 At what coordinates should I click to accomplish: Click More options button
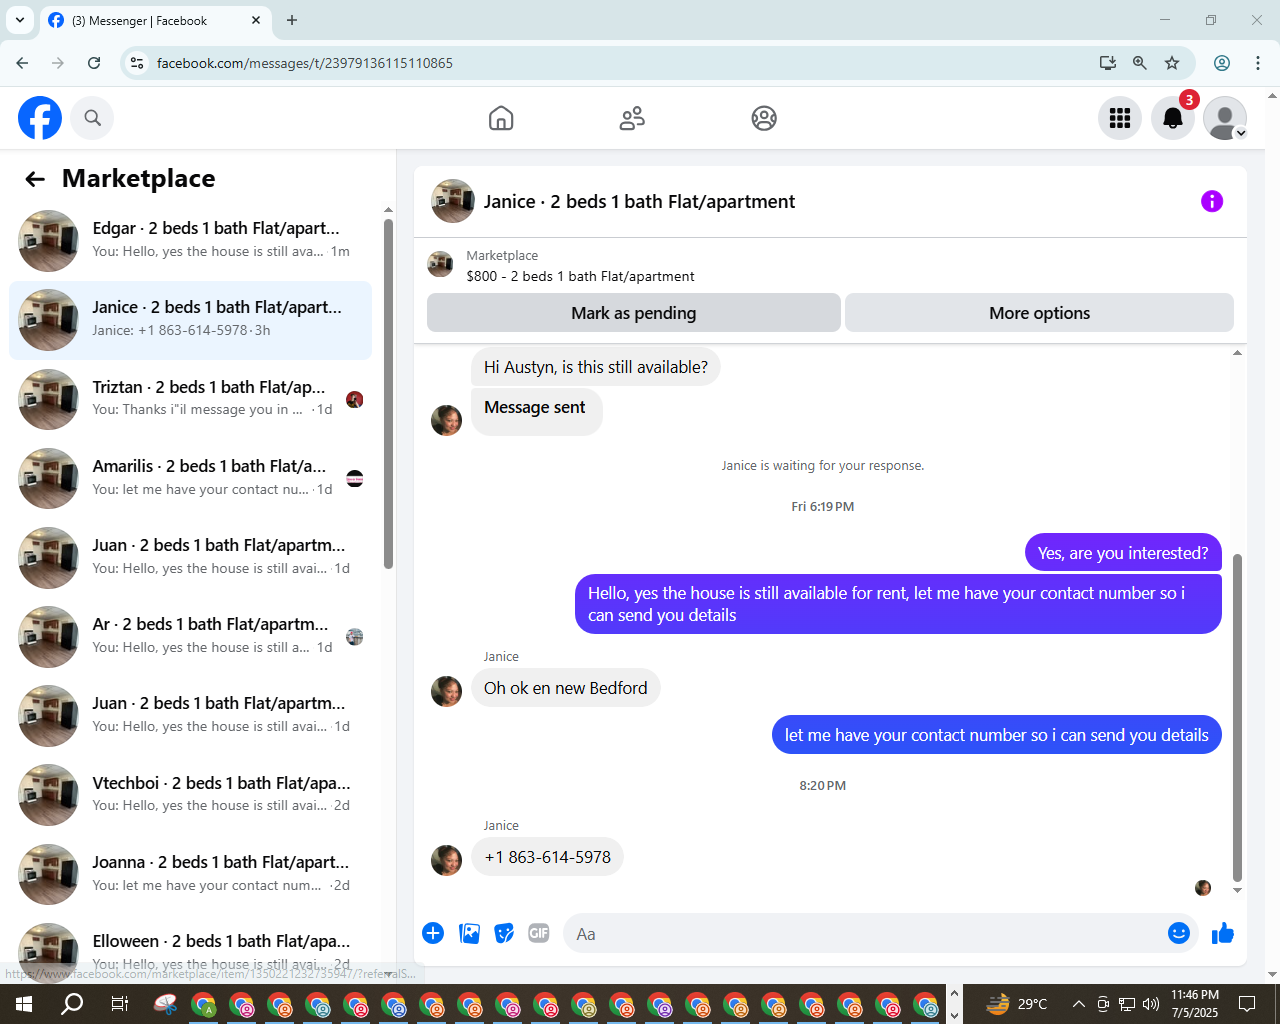click(x=1039, y=313)
